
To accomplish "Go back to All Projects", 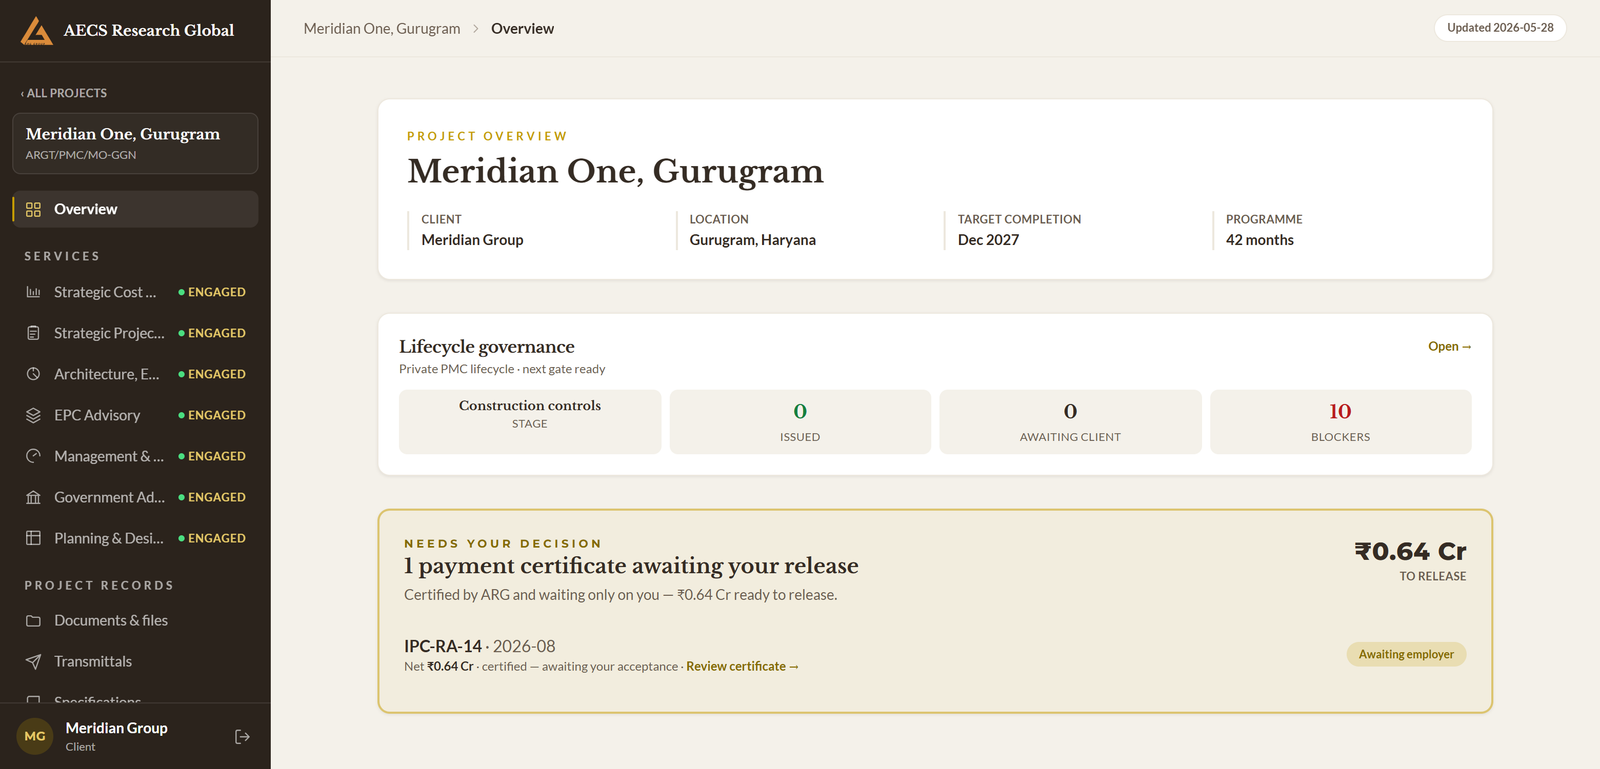I will (64, 93).
